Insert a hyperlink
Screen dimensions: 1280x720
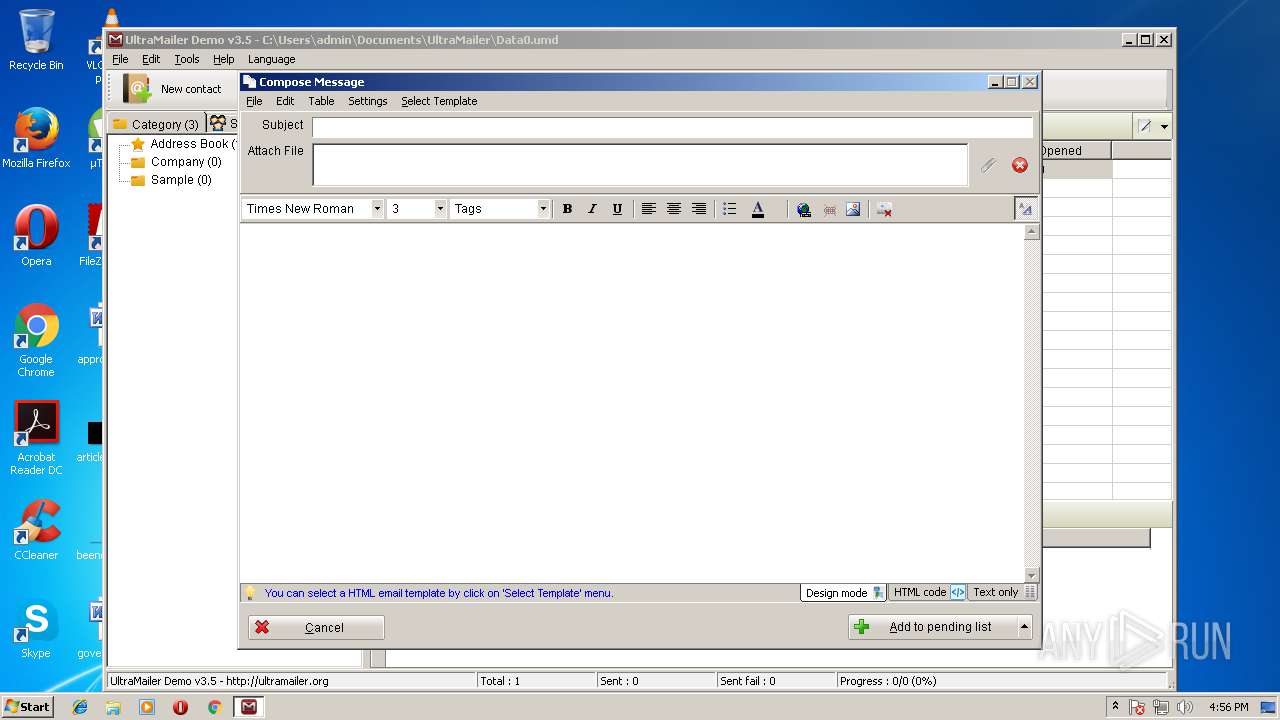point(804,209)
